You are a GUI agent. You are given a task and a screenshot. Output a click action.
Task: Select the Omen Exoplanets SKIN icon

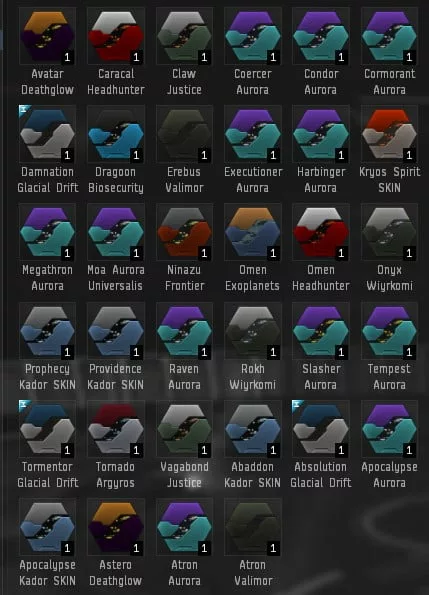tap(253, 232)
